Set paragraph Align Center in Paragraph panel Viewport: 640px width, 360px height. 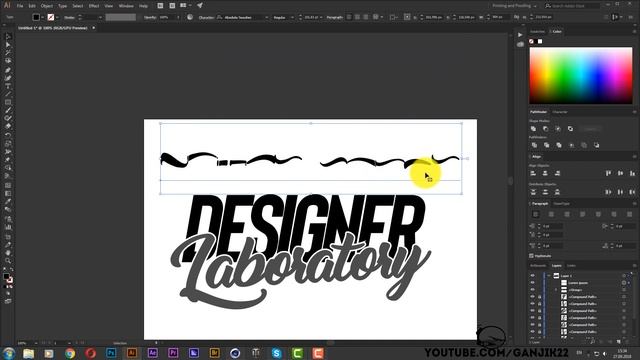point(551,214)
